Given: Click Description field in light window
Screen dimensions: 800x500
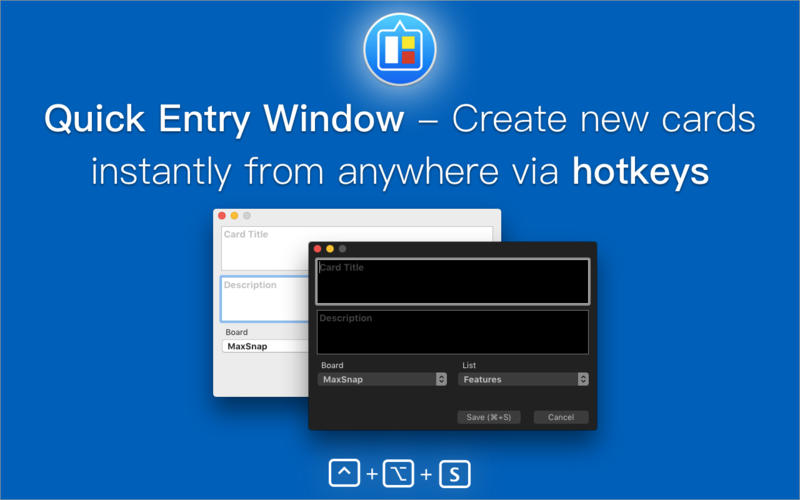Looking at the screenshot, I should [265, 299].
